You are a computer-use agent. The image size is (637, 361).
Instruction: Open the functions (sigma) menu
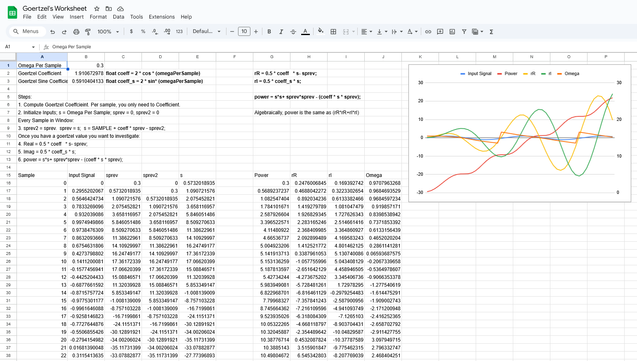point(491,32)
